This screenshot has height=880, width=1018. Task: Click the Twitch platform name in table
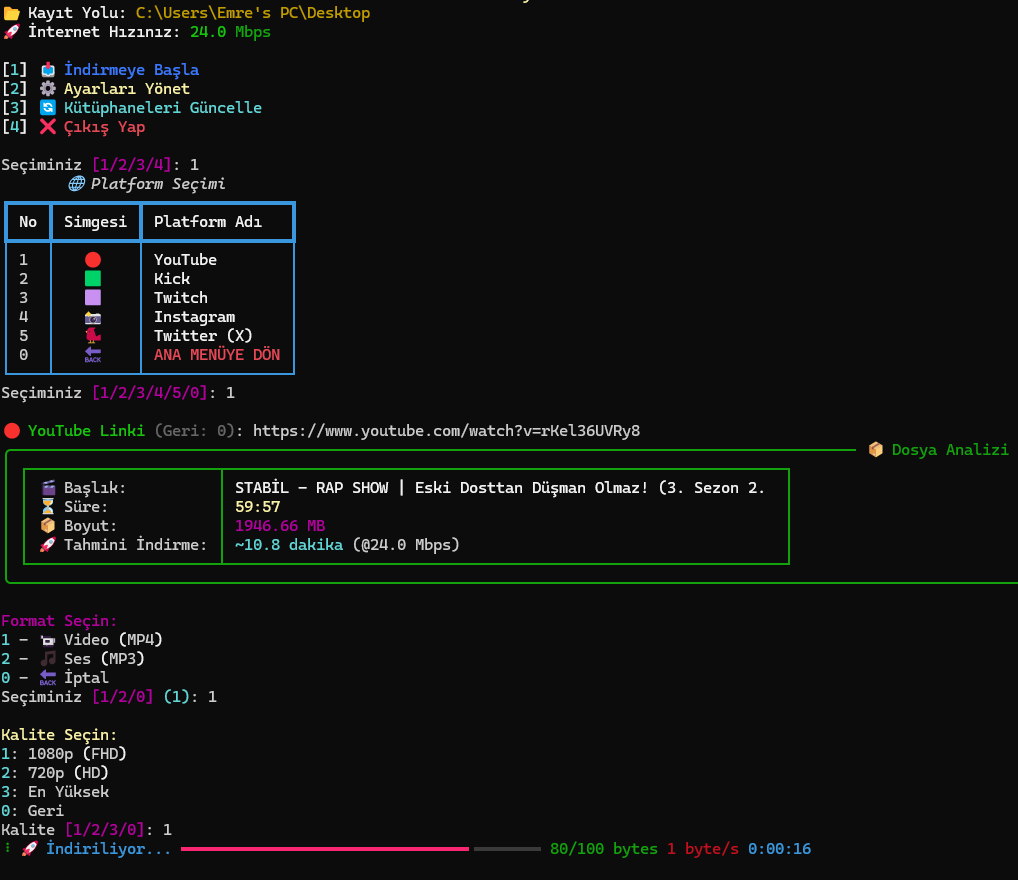coord(180,297)
